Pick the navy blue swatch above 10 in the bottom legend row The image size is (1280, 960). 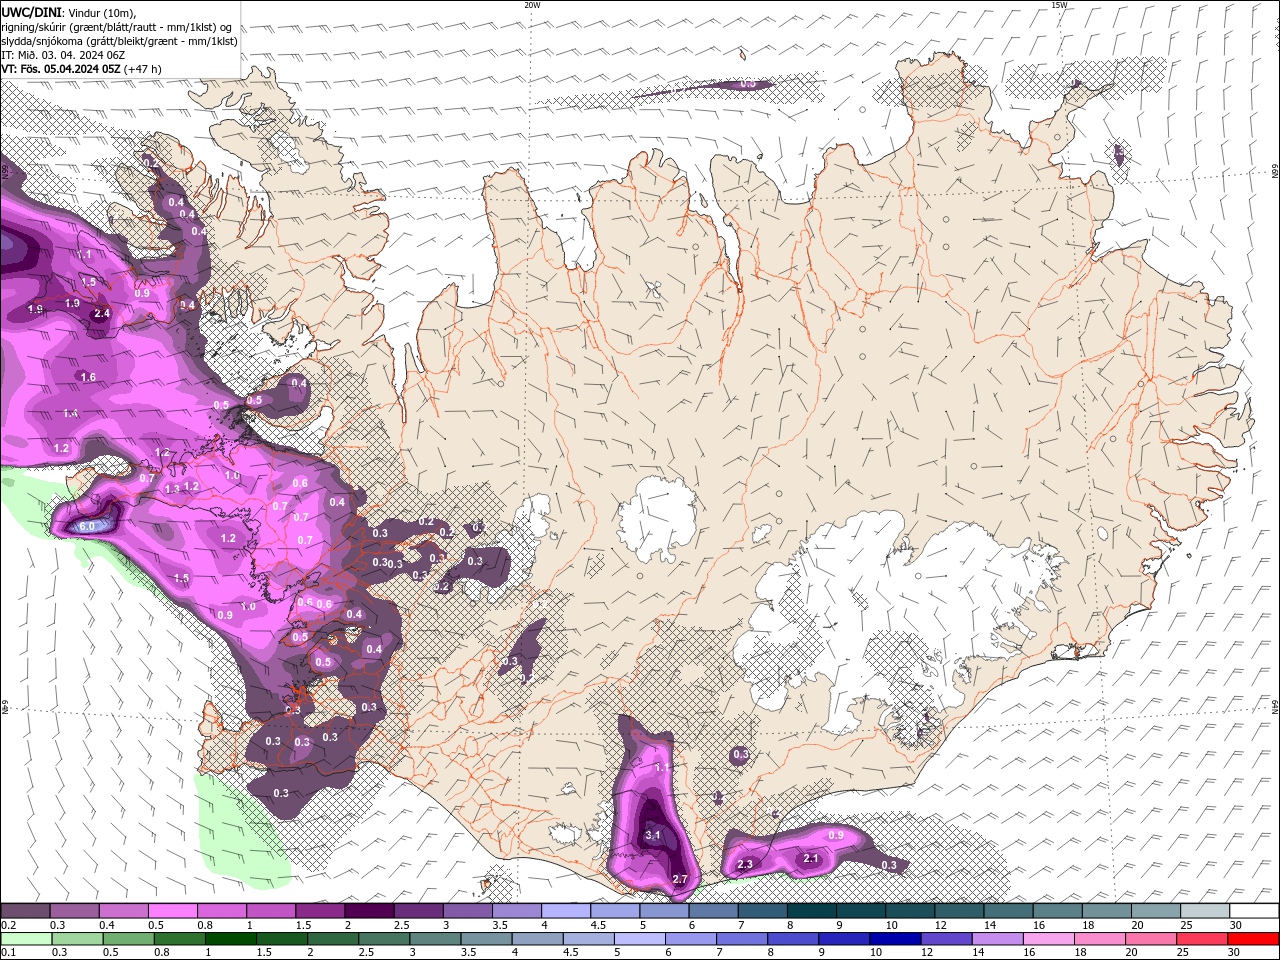894,939
